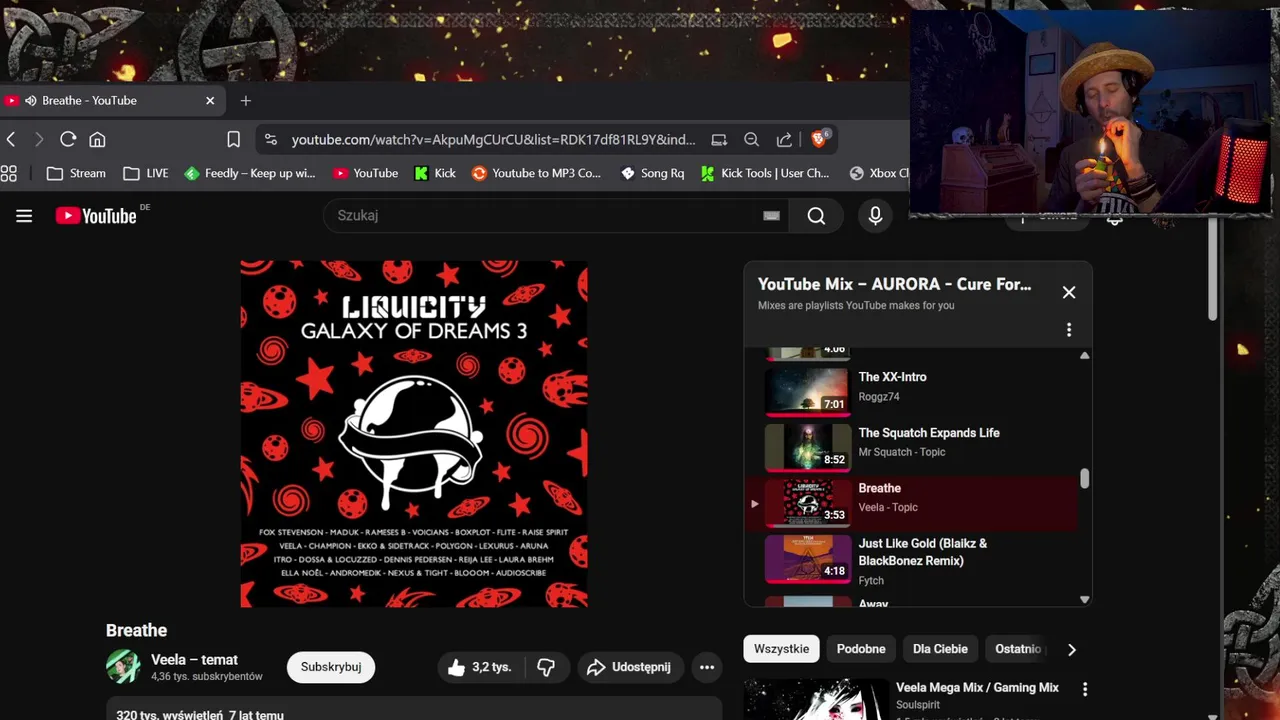Click the Liquicity Galaxy of Dreams album art
1280x720 pixels.
click(x=414, y=434)
